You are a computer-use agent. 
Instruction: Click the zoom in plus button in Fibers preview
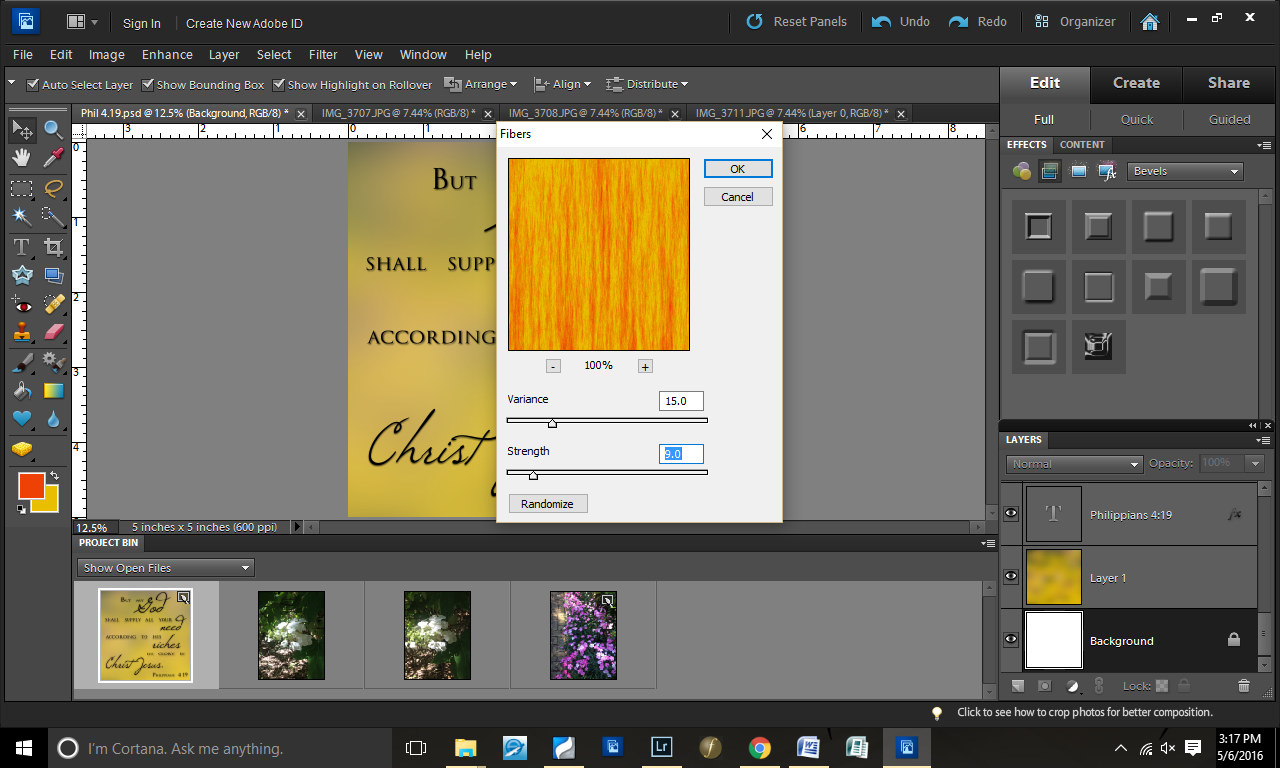[645, 366]
